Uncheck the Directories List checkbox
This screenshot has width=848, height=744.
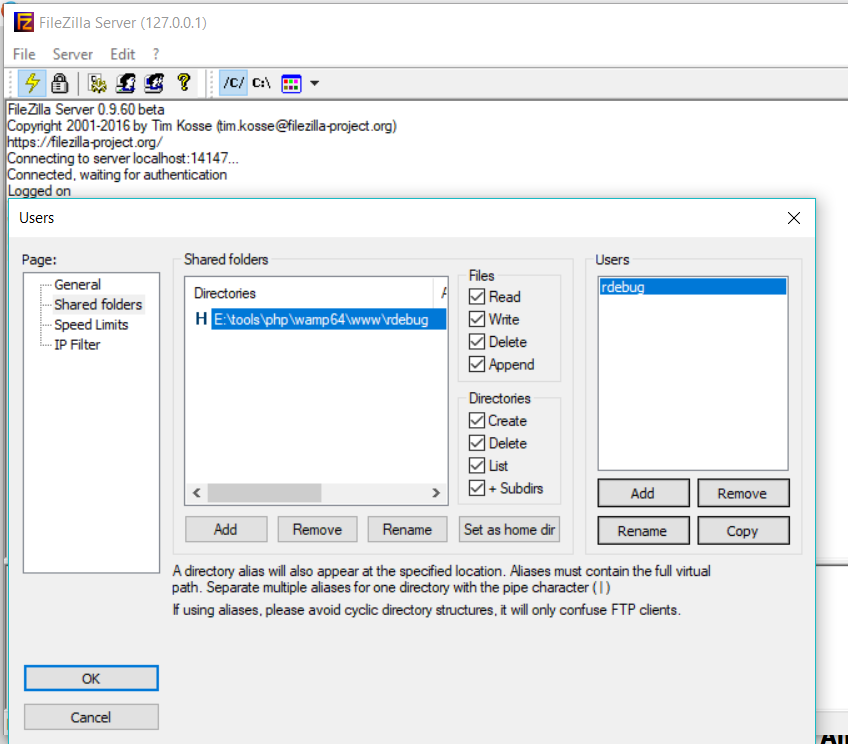pyautogui.click(x=476, y=466)
